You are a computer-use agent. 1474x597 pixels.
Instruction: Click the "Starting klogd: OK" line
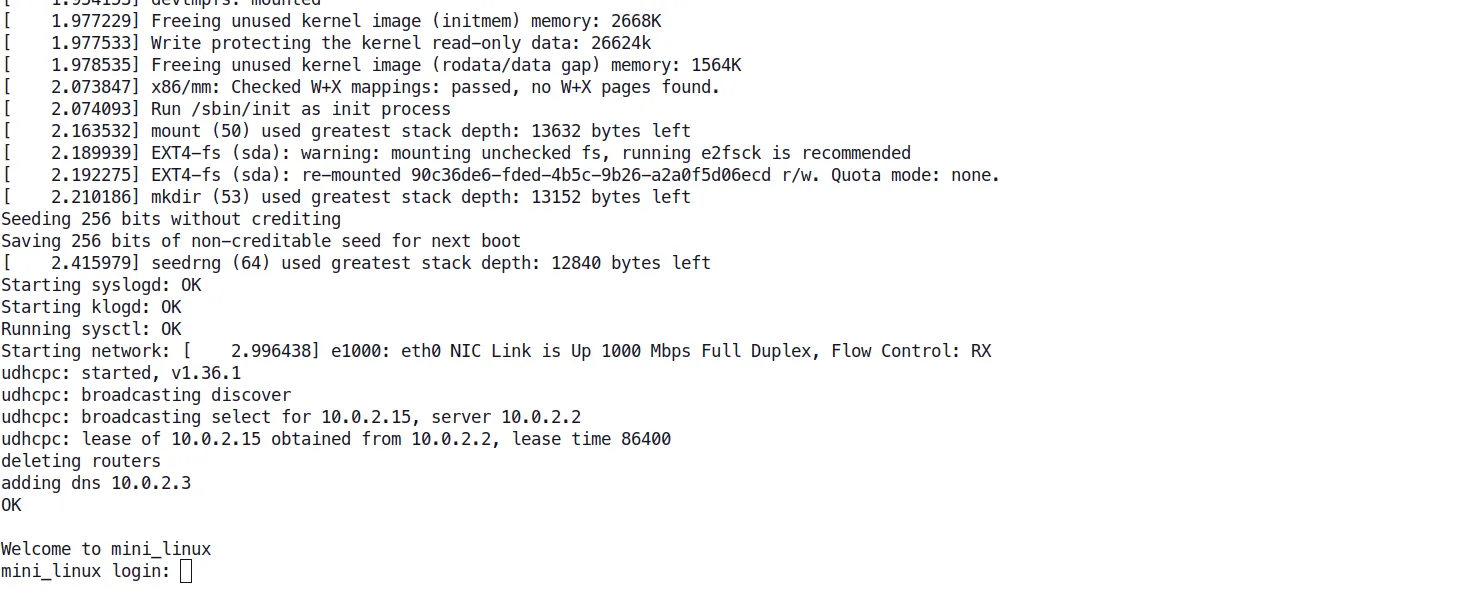point(91,307)
